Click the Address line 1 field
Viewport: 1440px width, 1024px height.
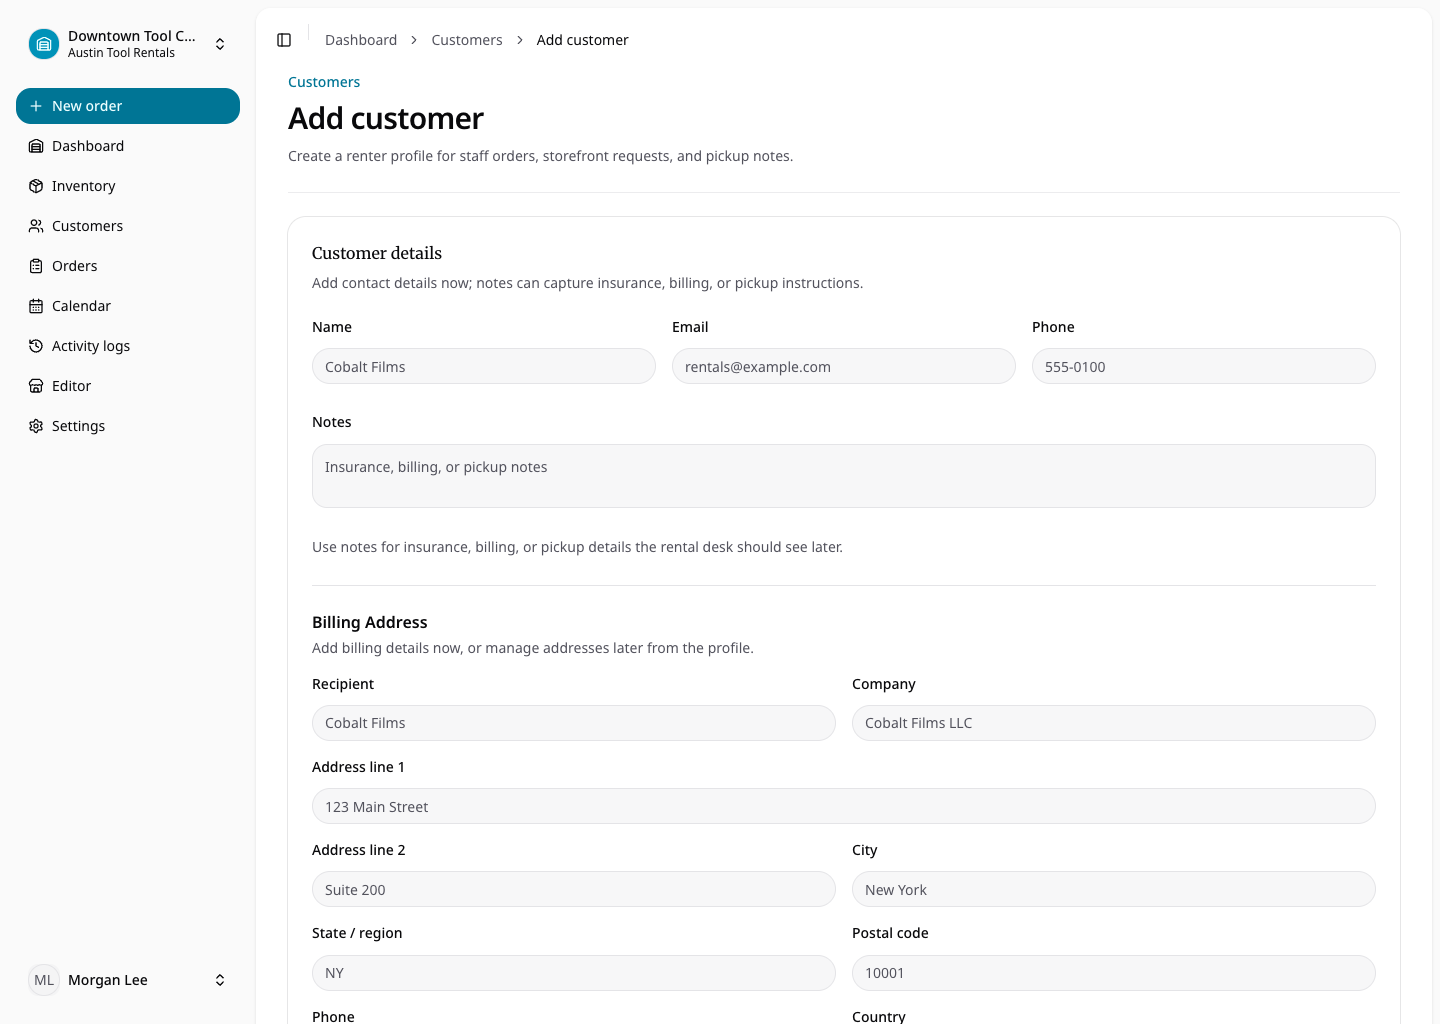click(x=844, y=806)
